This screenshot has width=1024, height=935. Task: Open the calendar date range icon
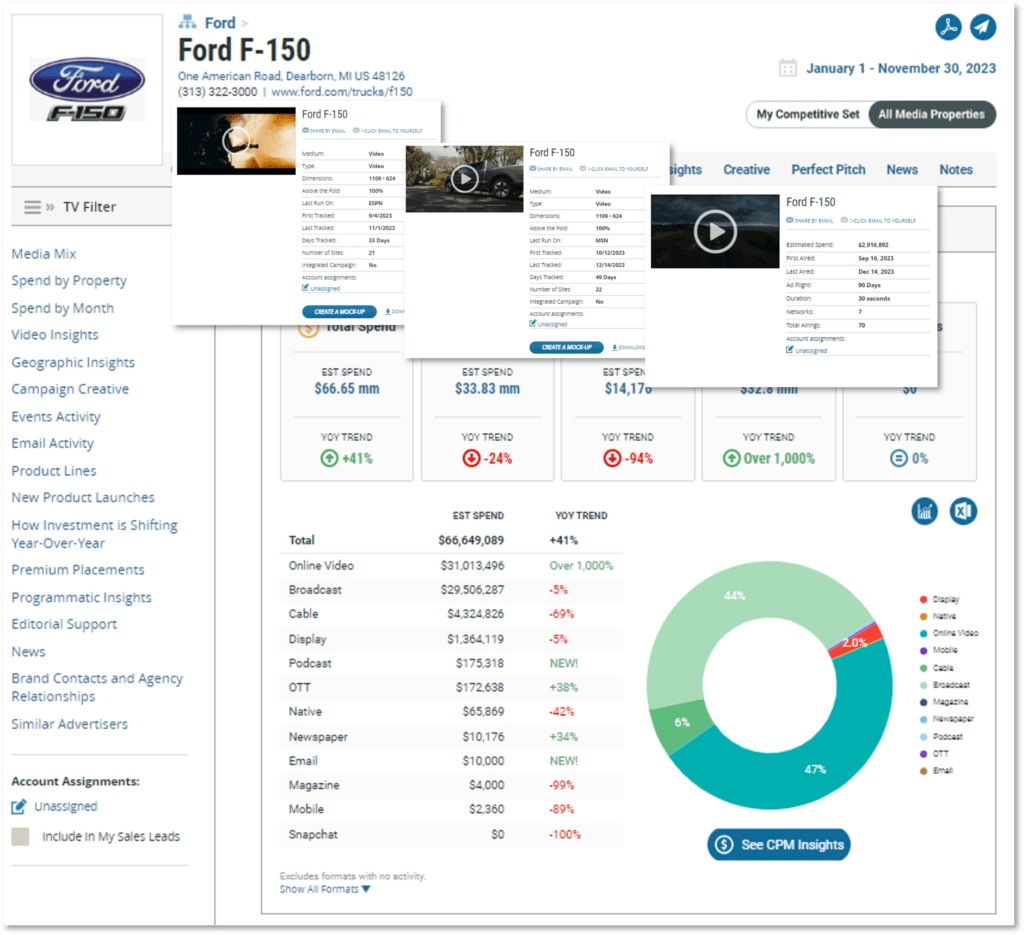click(x=788, y=68)
